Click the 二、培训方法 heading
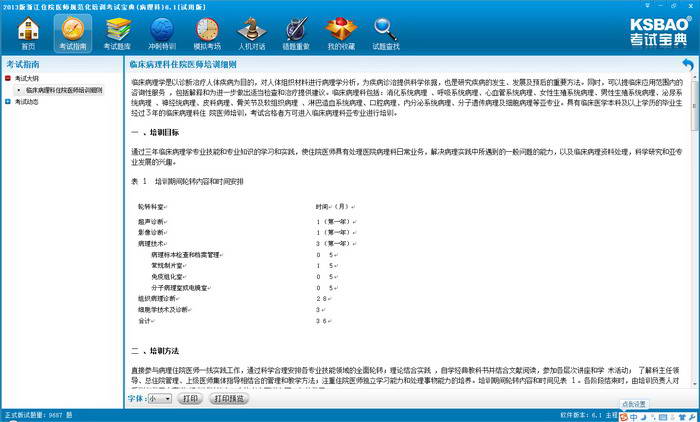Image resolution: width=700 pixels, height=422 pixels. pos(155,351)
